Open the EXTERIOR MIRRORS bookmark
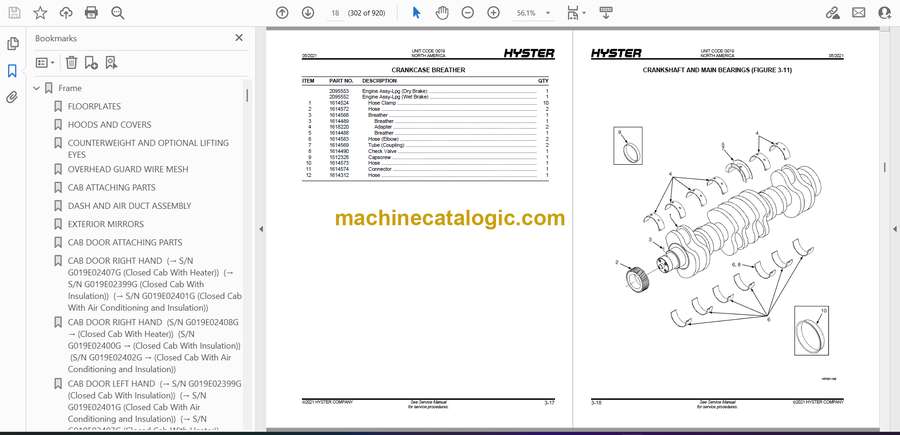900x435 pixels. [106, 224]
